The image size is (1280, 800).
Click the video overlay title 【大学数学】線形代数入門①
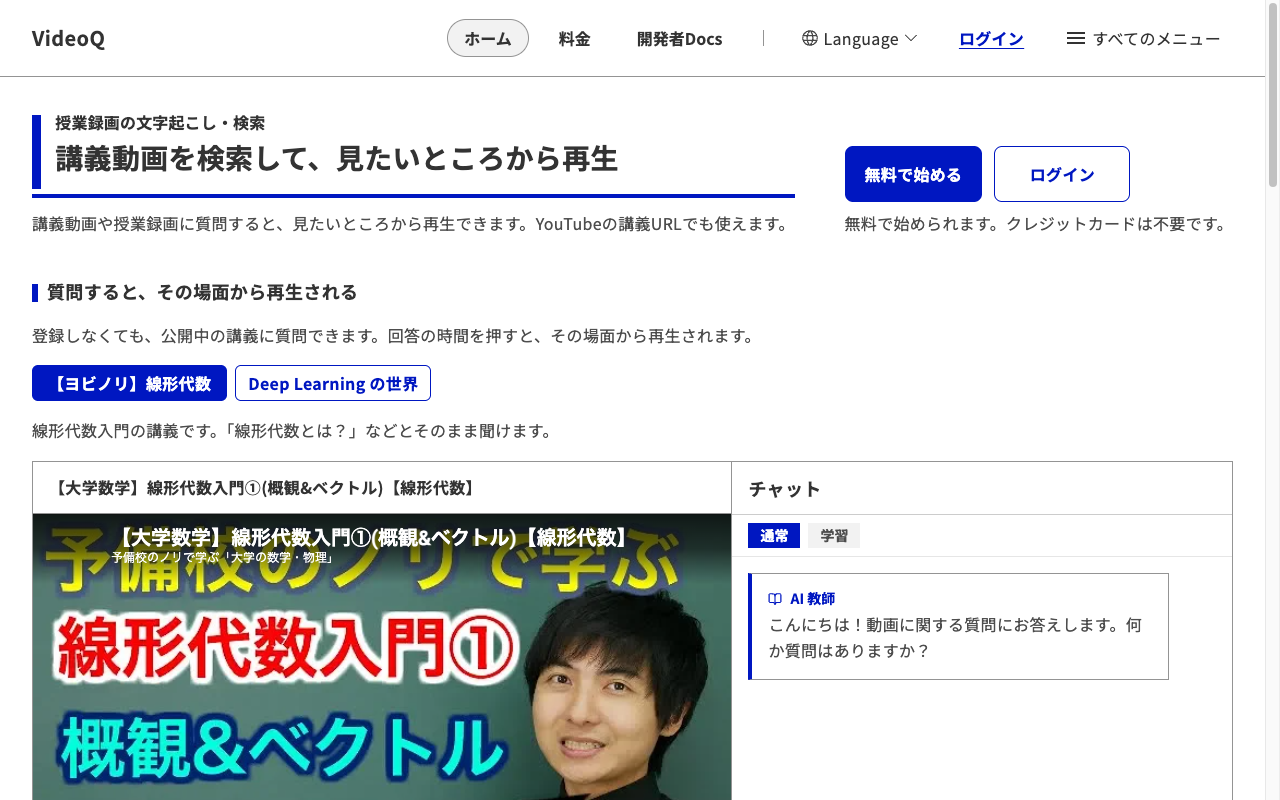(373, 538)
